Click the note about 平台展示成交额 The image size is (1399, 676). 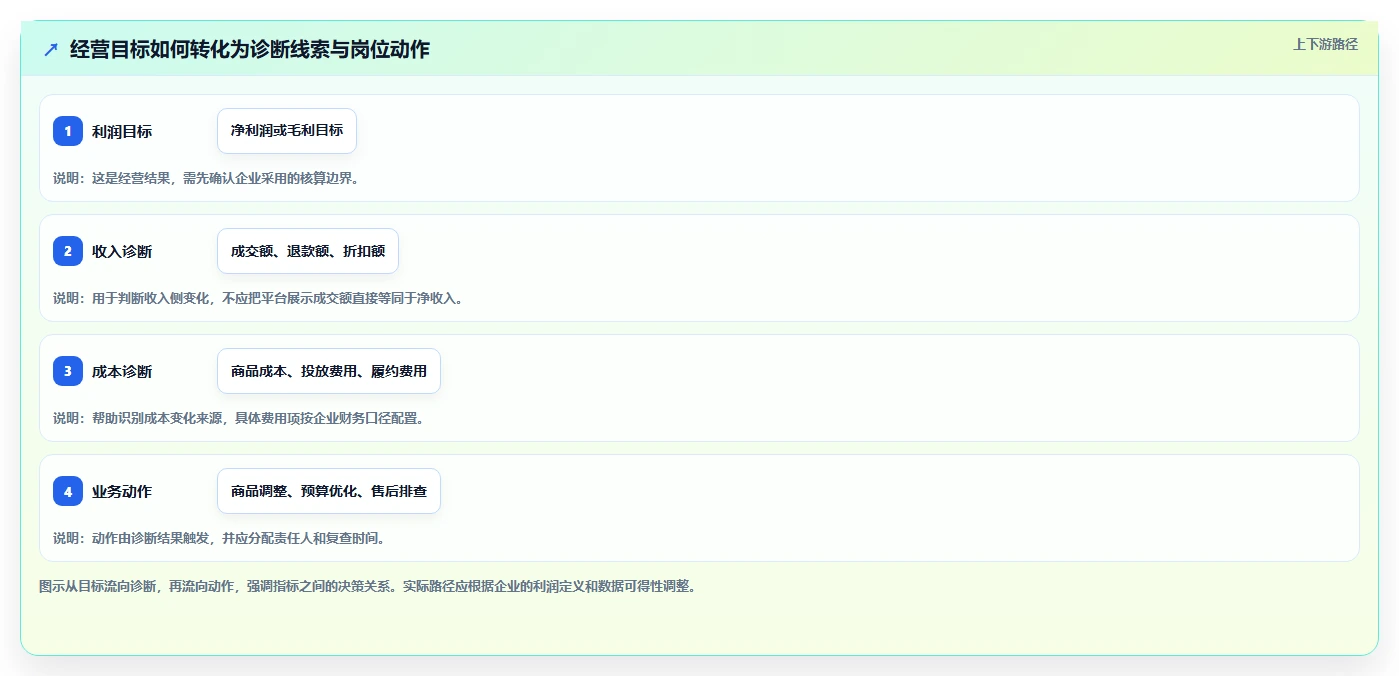click(258, 298)
